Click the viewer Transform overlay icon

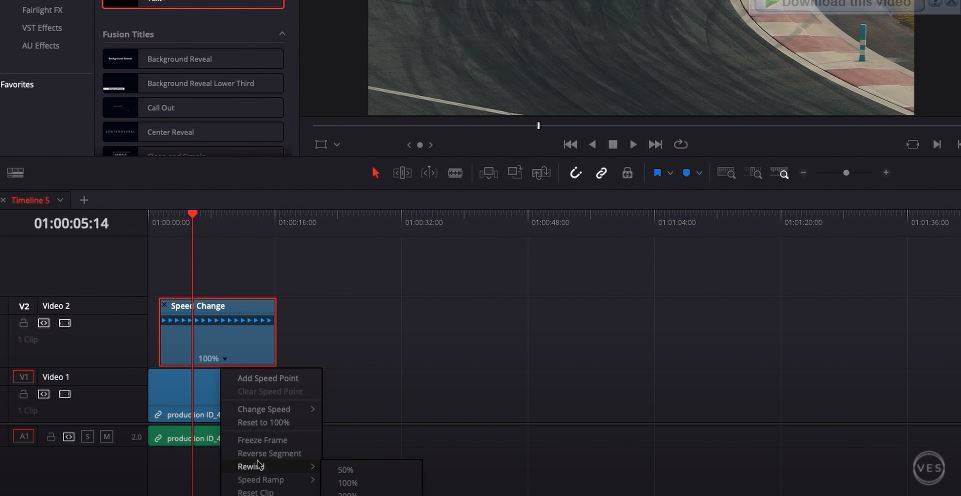321,145
